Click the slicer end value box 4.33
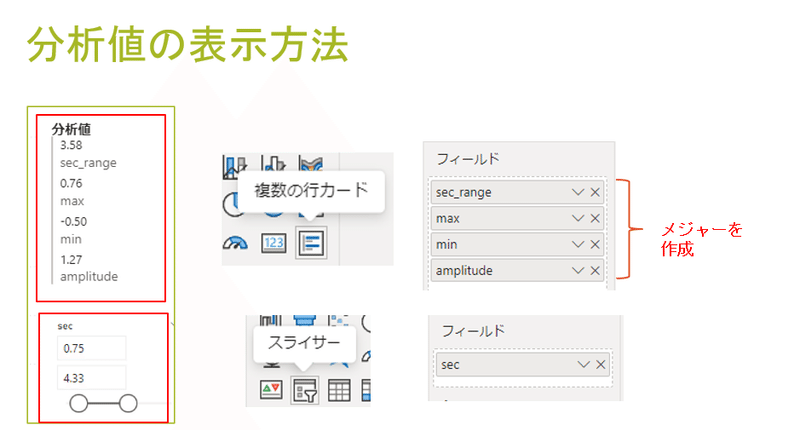Screen dimensions: 800x430 pos(91,378)
